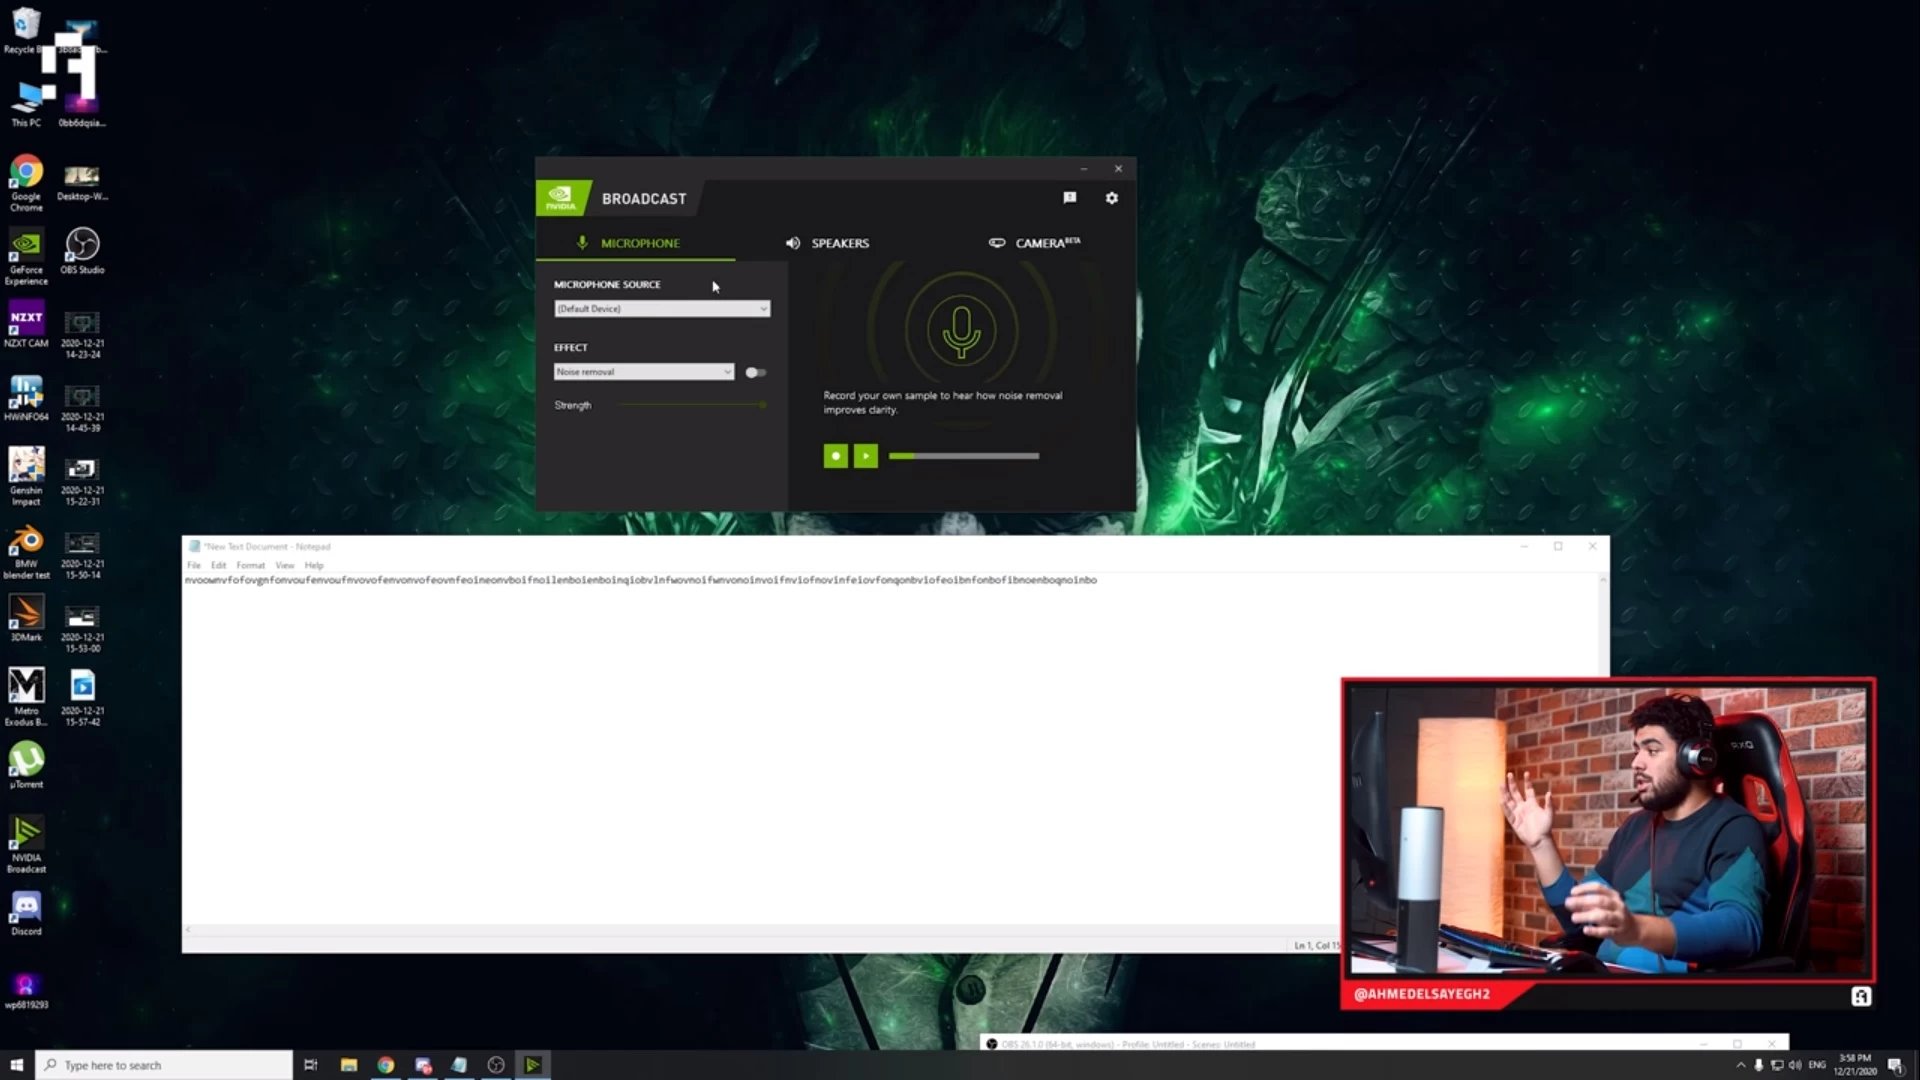Select the 2020-12-21 15-57-42 video file
The height and width of the screenshot is (1080, 1920).
point(82,697)
